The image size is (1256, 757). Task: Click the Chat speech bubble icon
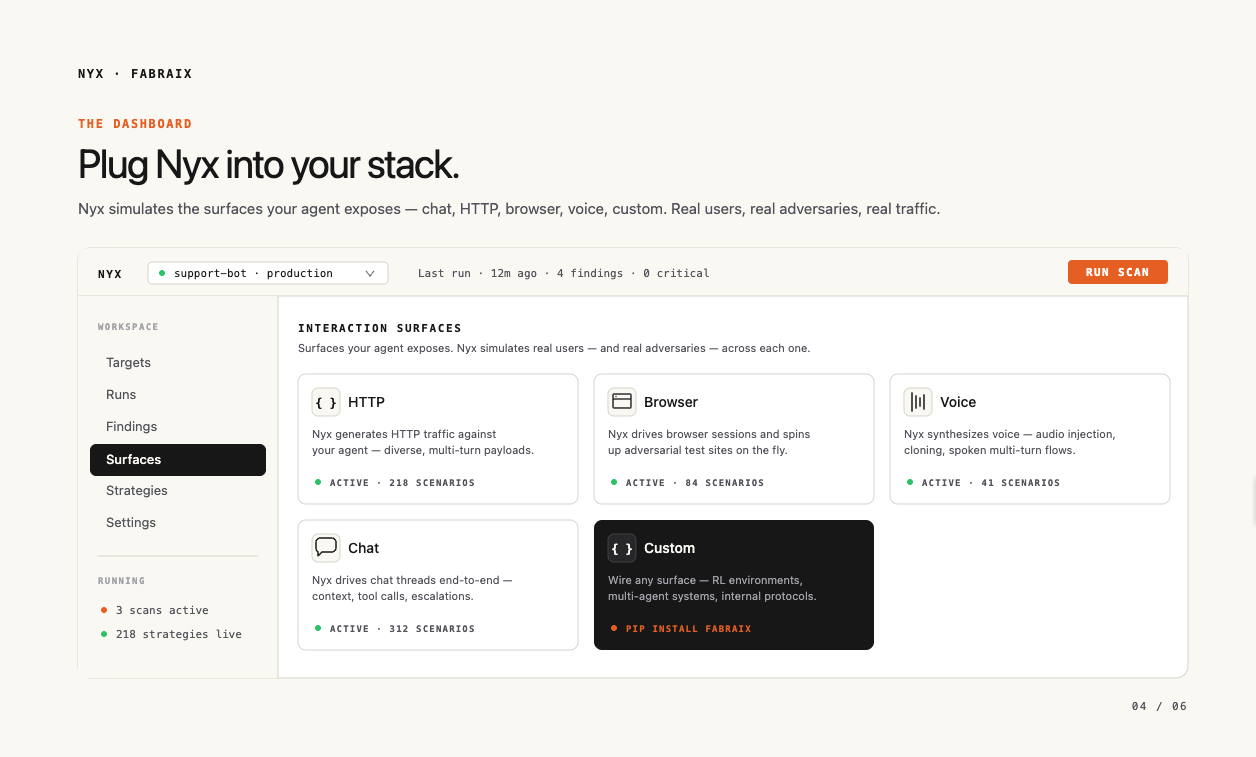point(326,548)
